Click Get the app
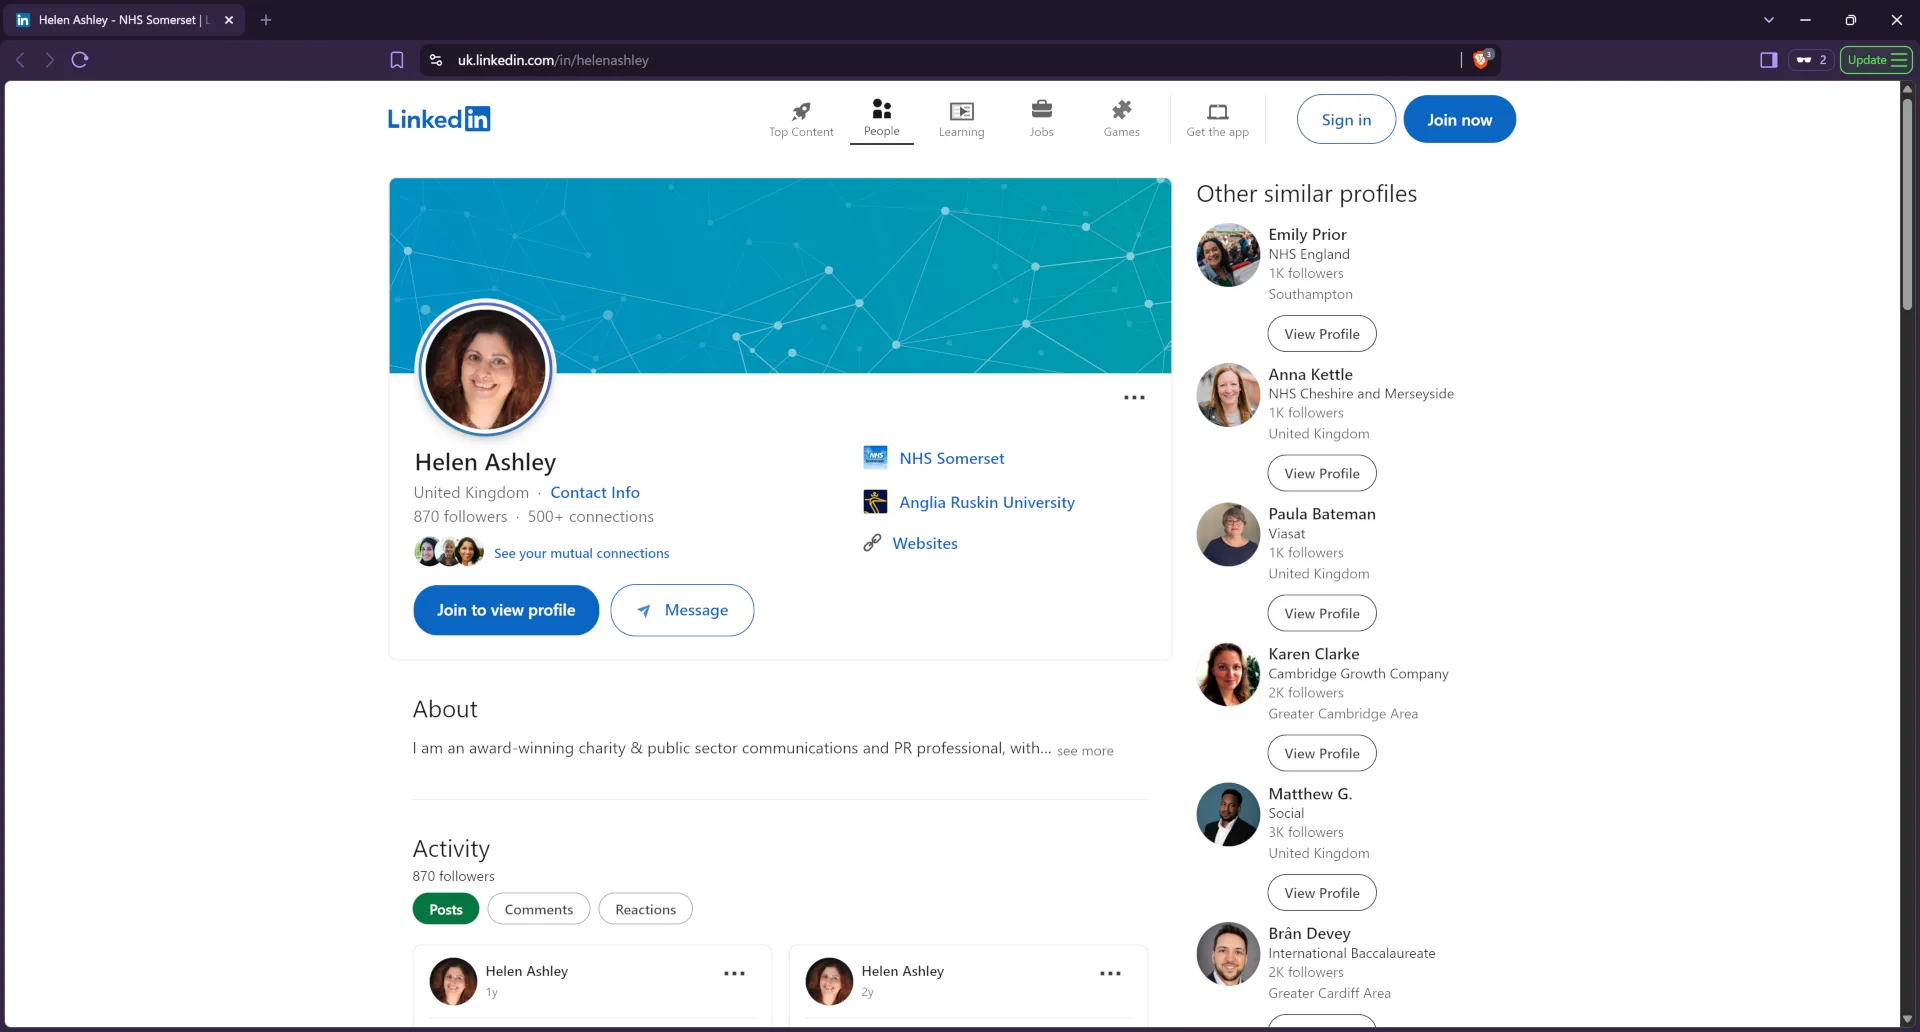 coord(1218,119)
